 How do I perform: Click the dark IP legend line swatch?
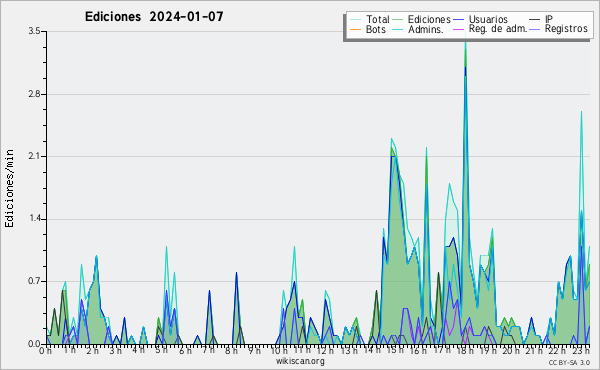pos(535,20)
